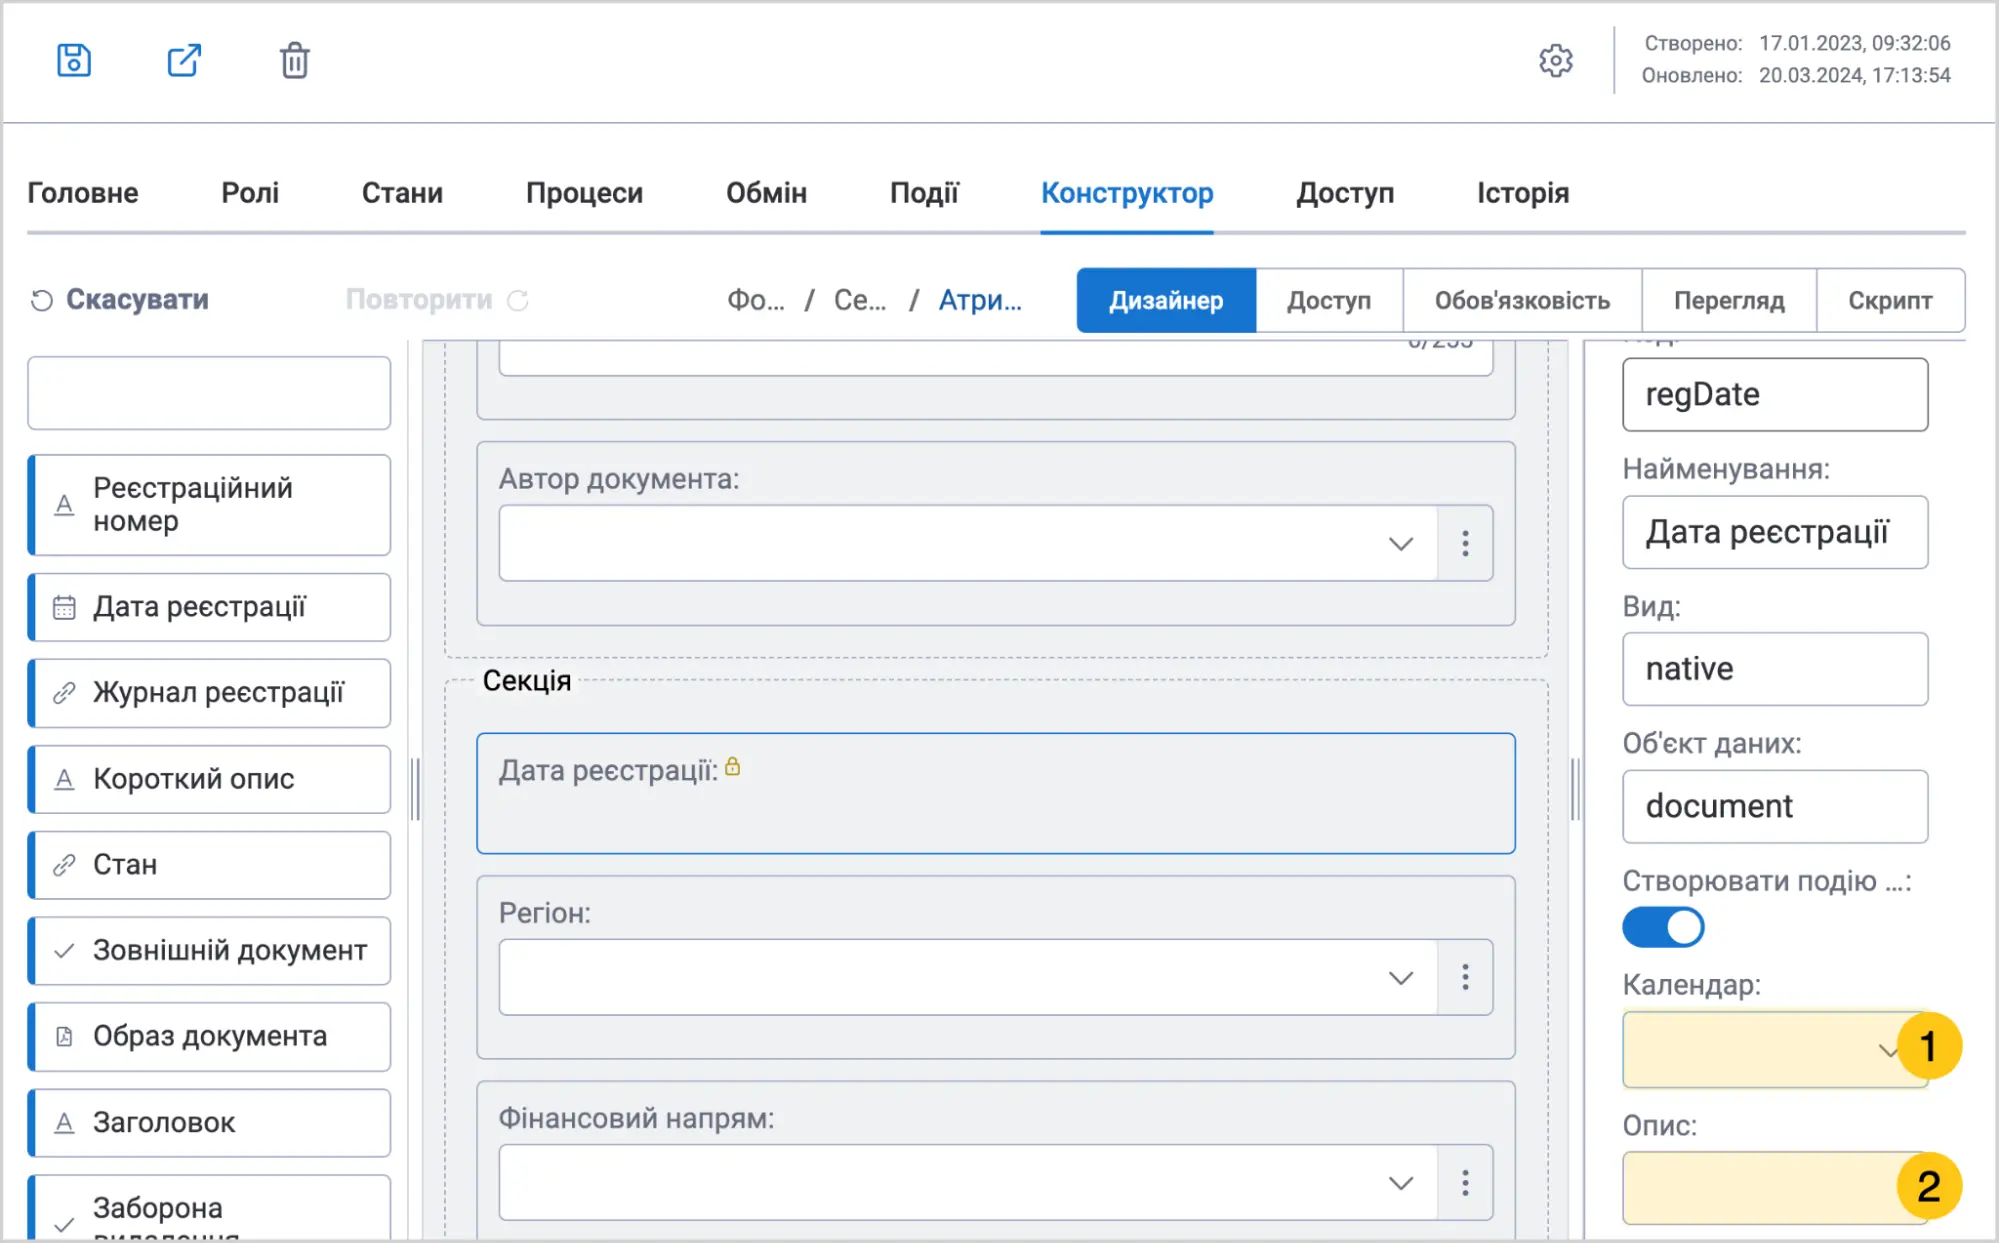The height and width of the screenshot is (1243, 1999).
Task: Click the save disk icon
Action: [x=74, y=60]
